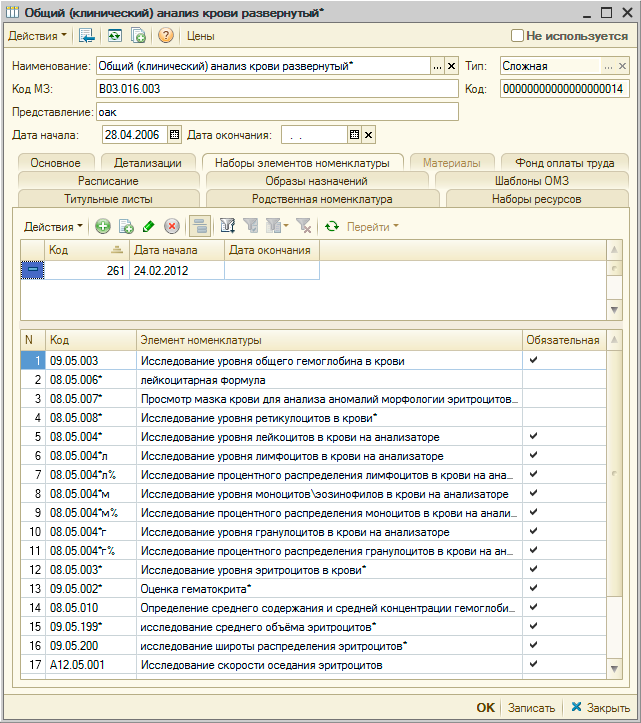Open calendar picker for Дата начала
The image size is (641, 723).
pos(174,135)
